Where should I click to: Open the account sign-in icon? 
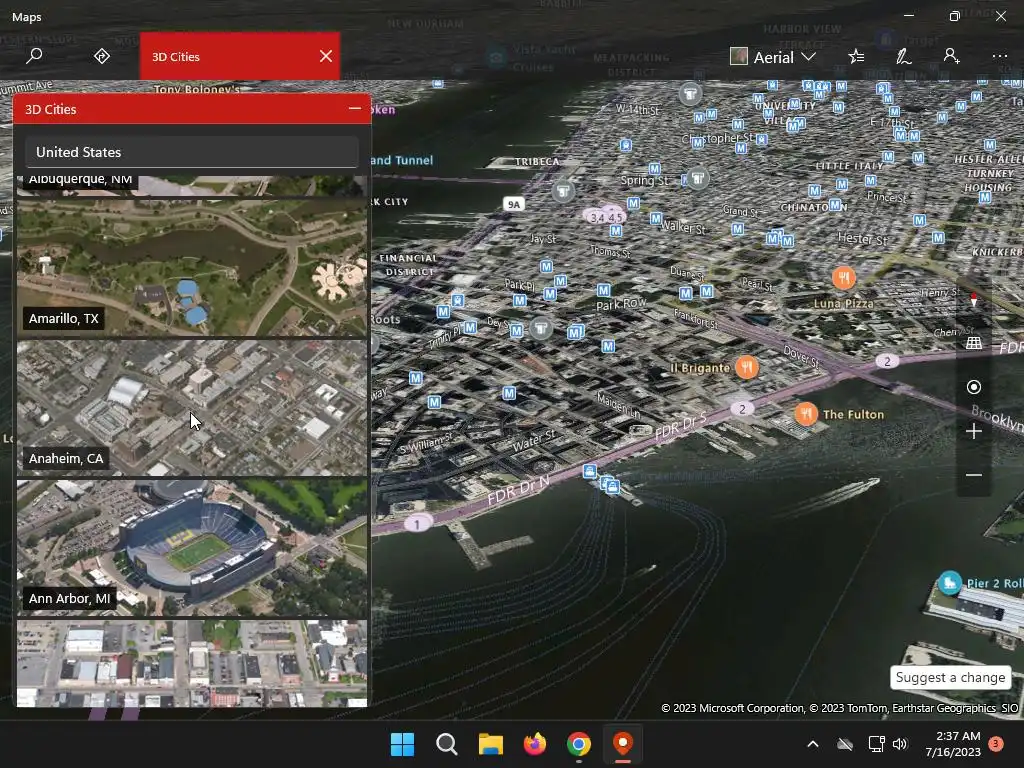951,56
